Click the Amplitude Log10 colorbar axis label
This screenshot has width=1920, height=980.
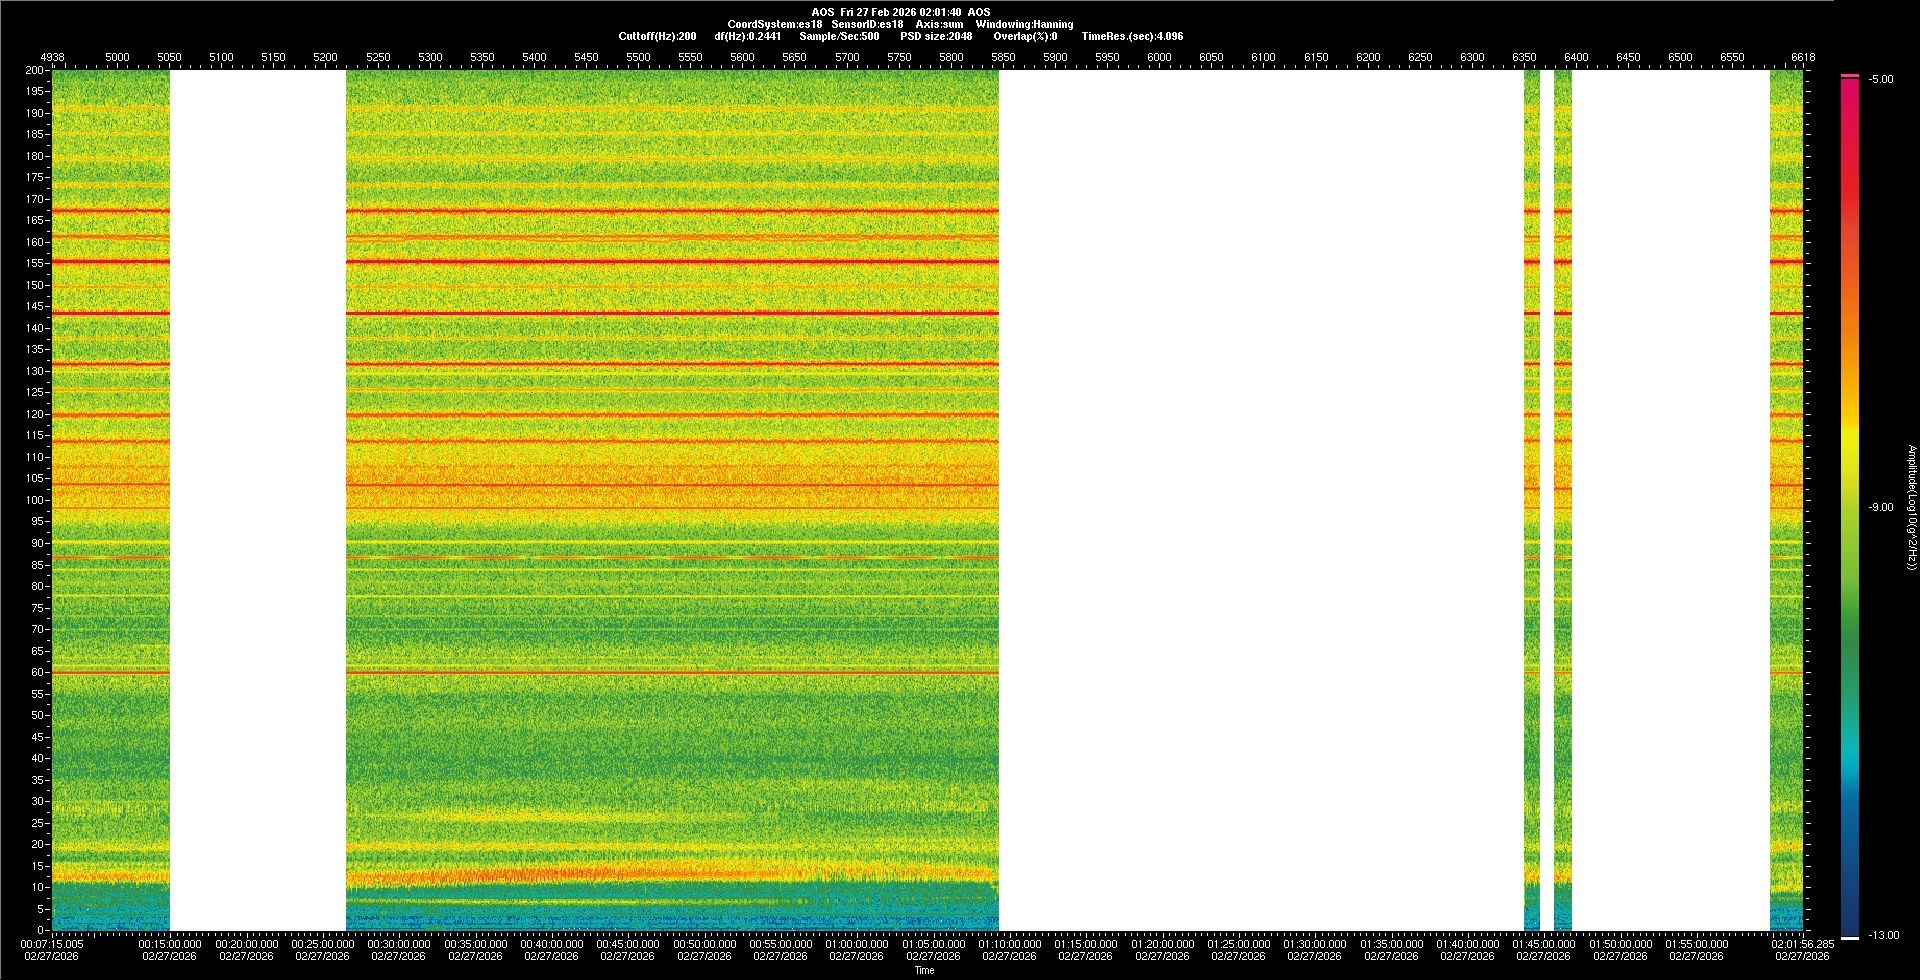click(1911, 507)
